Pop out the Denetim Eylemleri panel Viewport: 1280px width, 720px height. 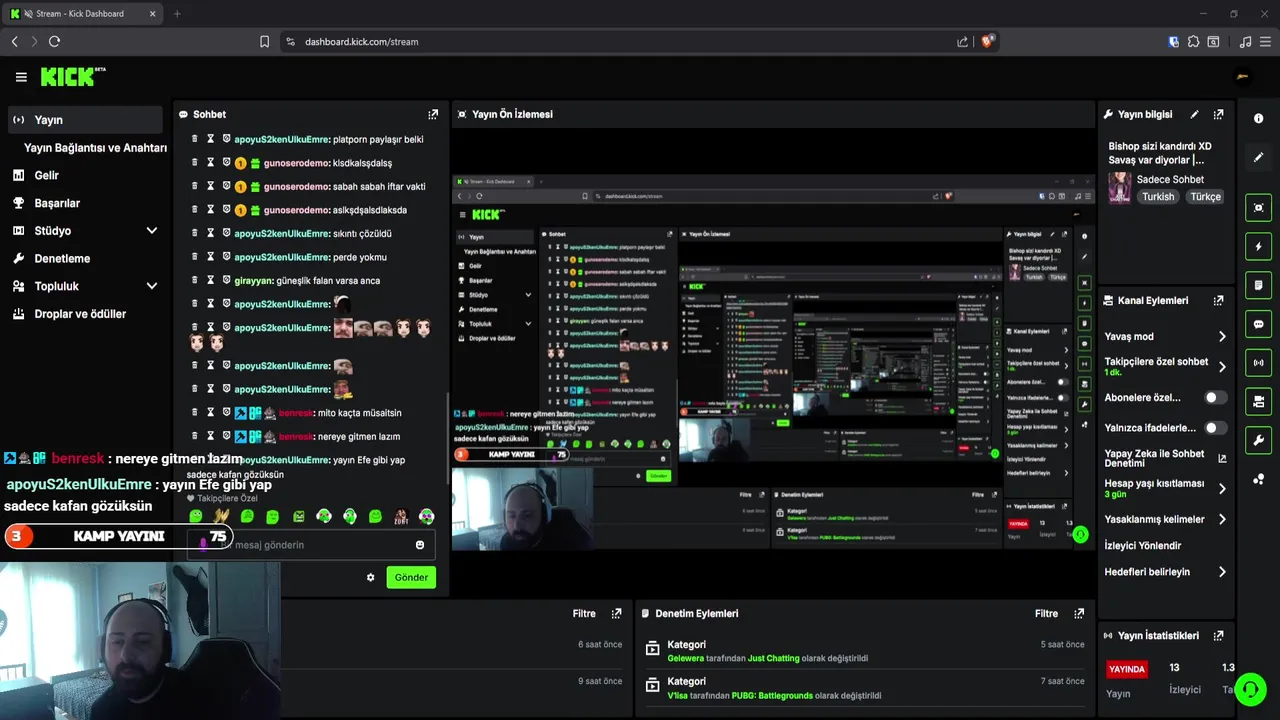click(x=1079, y=614)
